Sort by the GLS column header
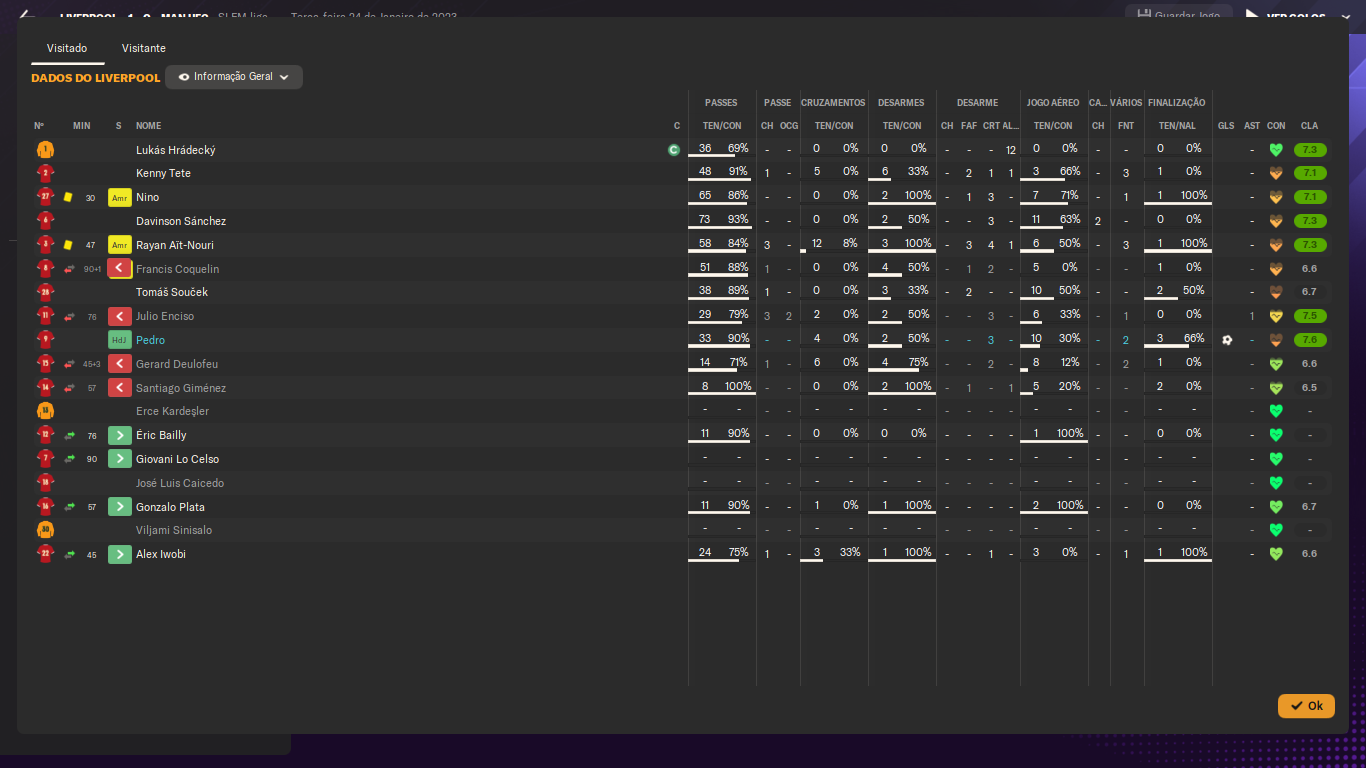 pos(1226,126)
